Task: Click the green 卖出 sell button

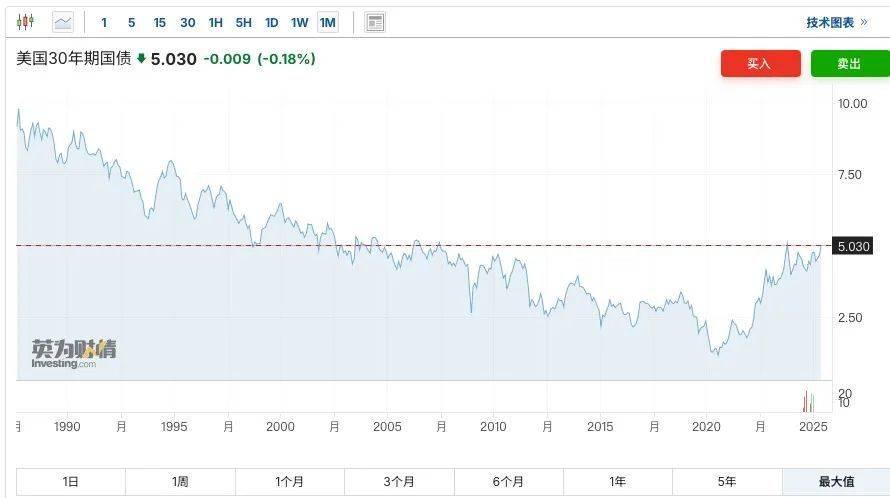Action: click(x=850, y=64)
